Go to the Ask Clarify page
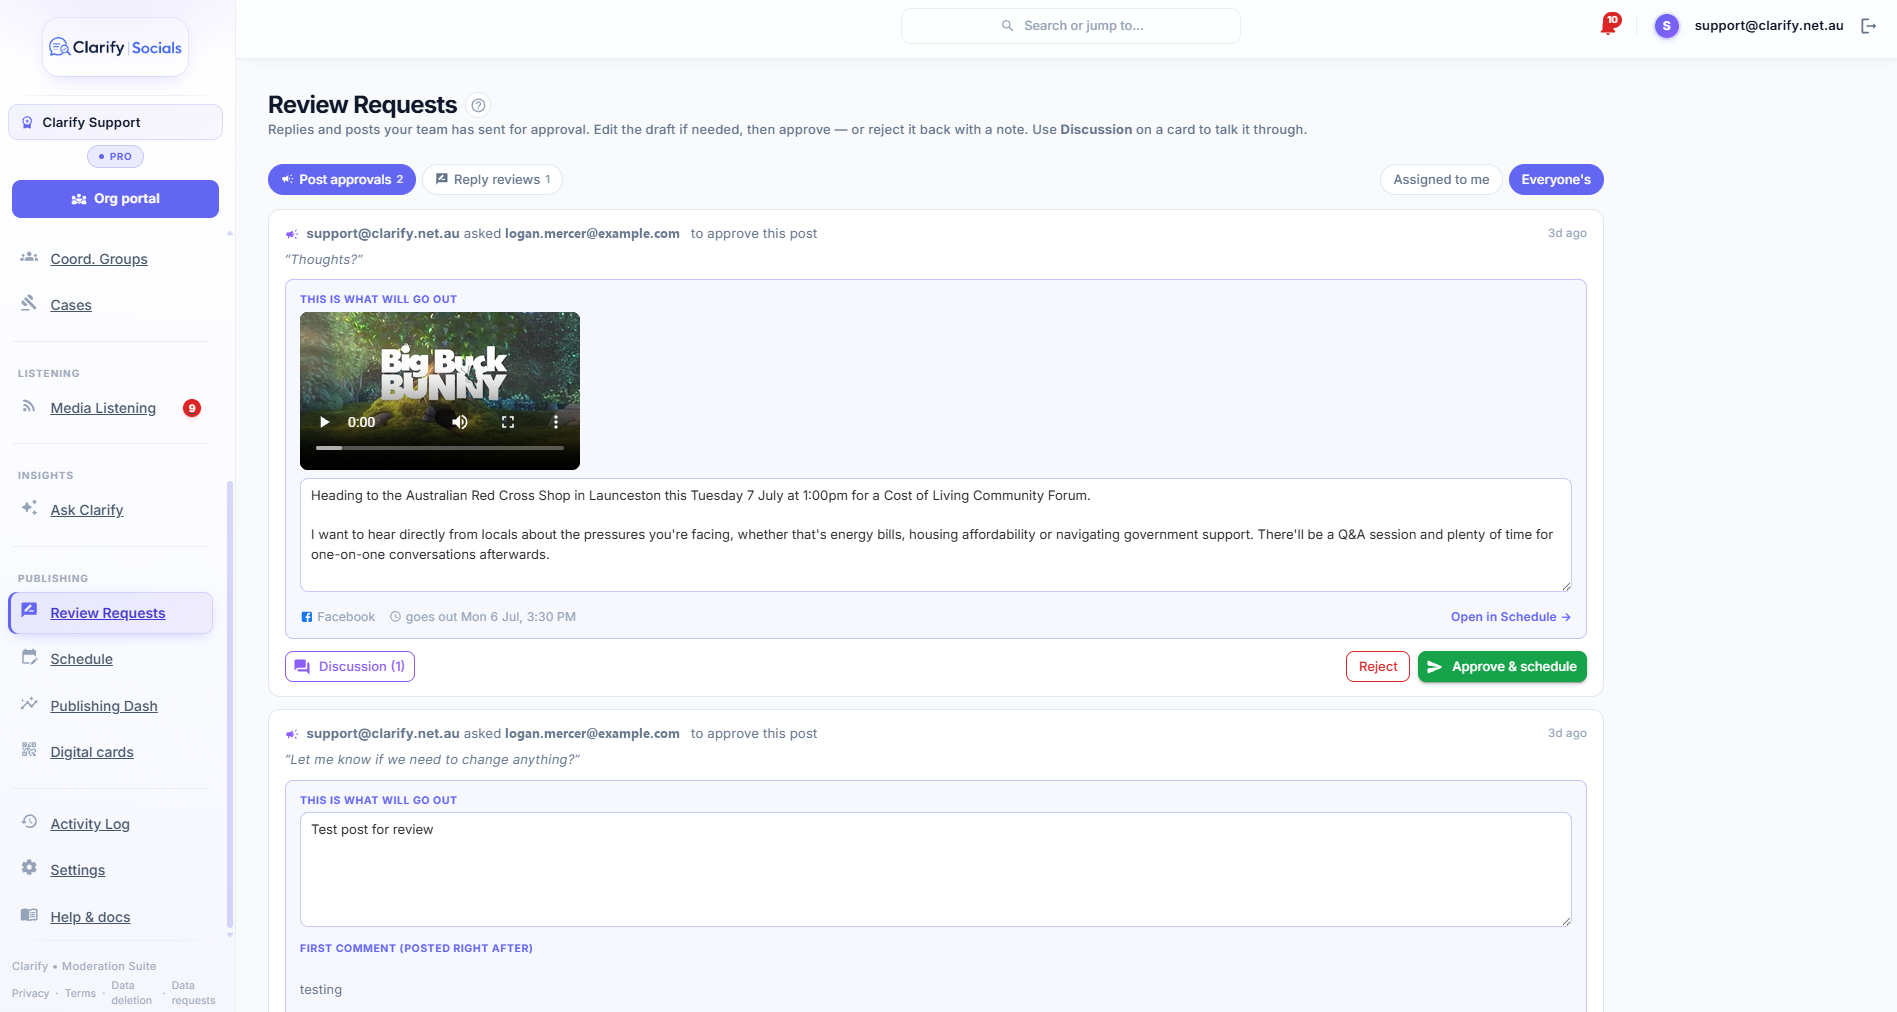Image resolution: width=1897 pixels, height=1012 pixels. tap(87, 510)
